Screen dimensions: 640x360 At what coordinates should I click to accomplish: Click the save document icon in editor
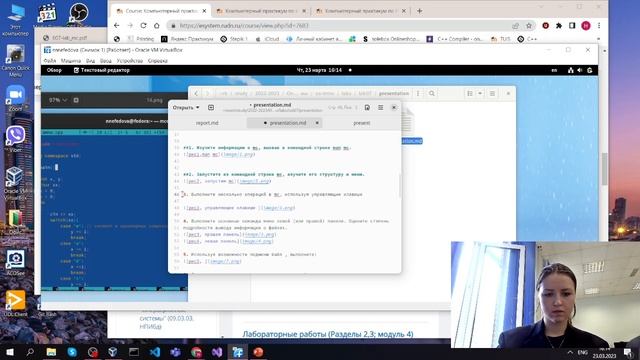click(x=367, y=107)
